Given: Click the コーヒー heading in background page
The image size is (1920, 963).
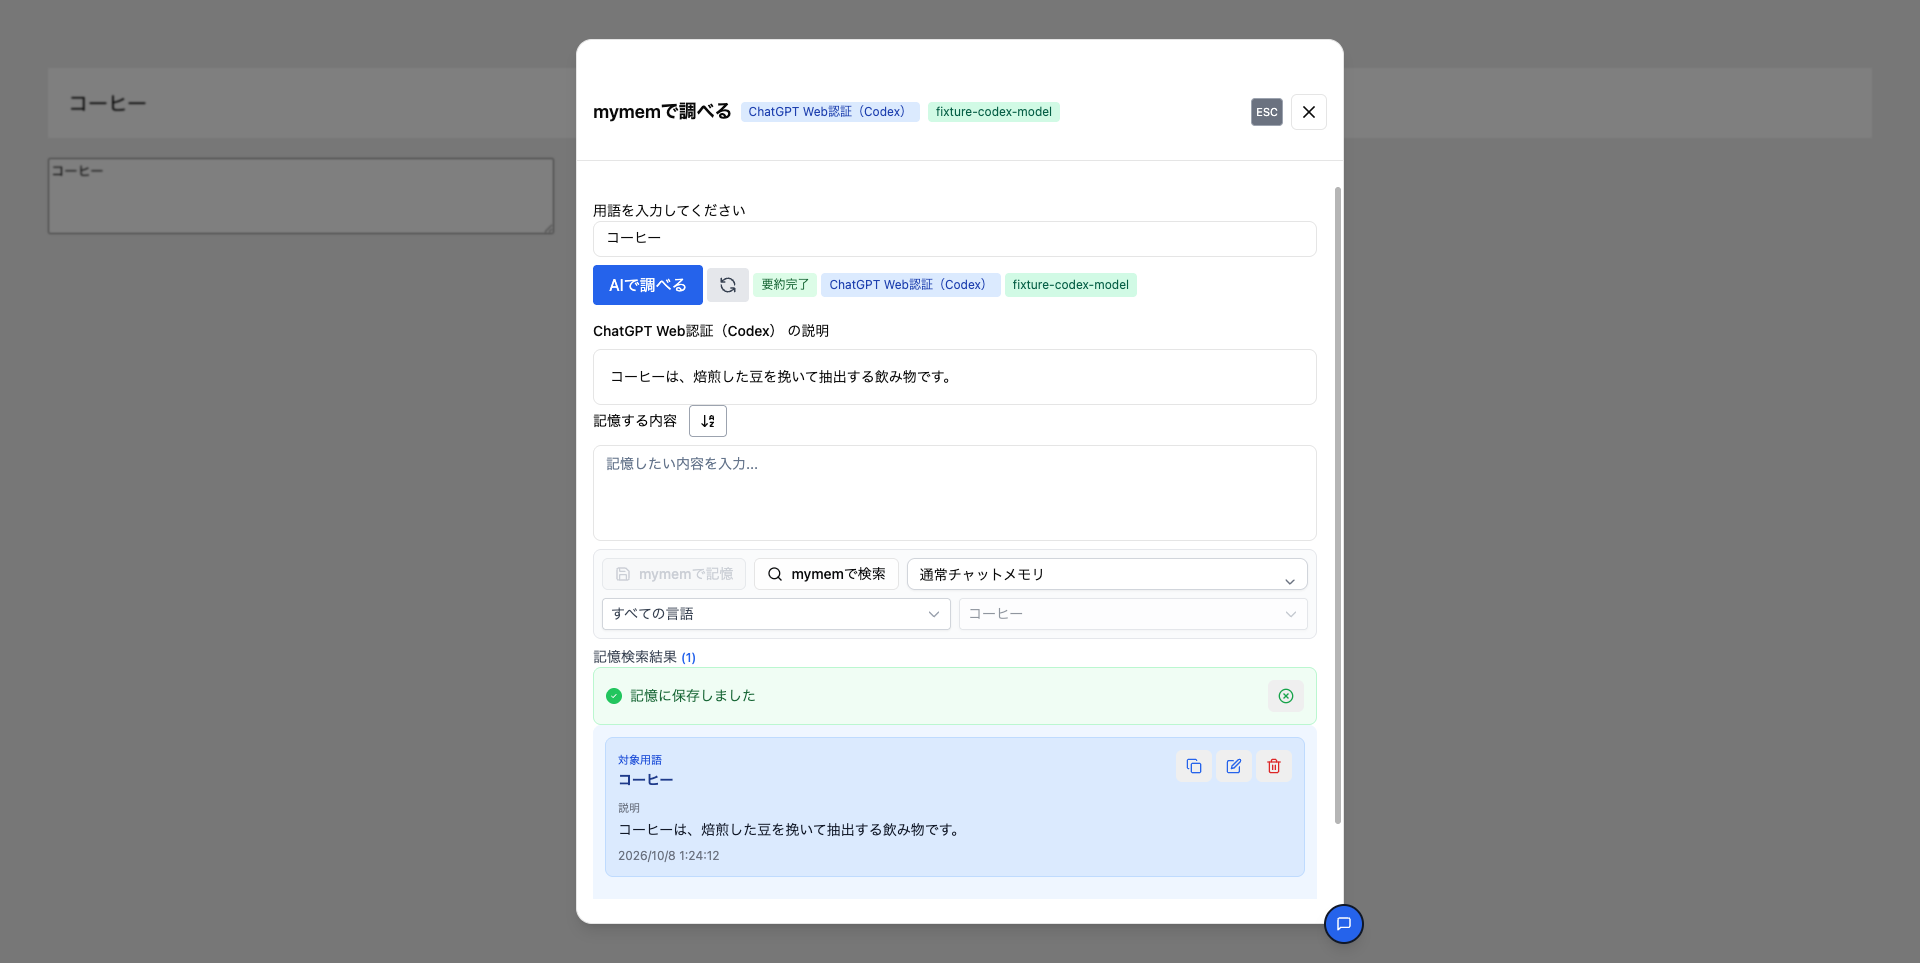Looking at the screenshot, I should click(108, 104).
